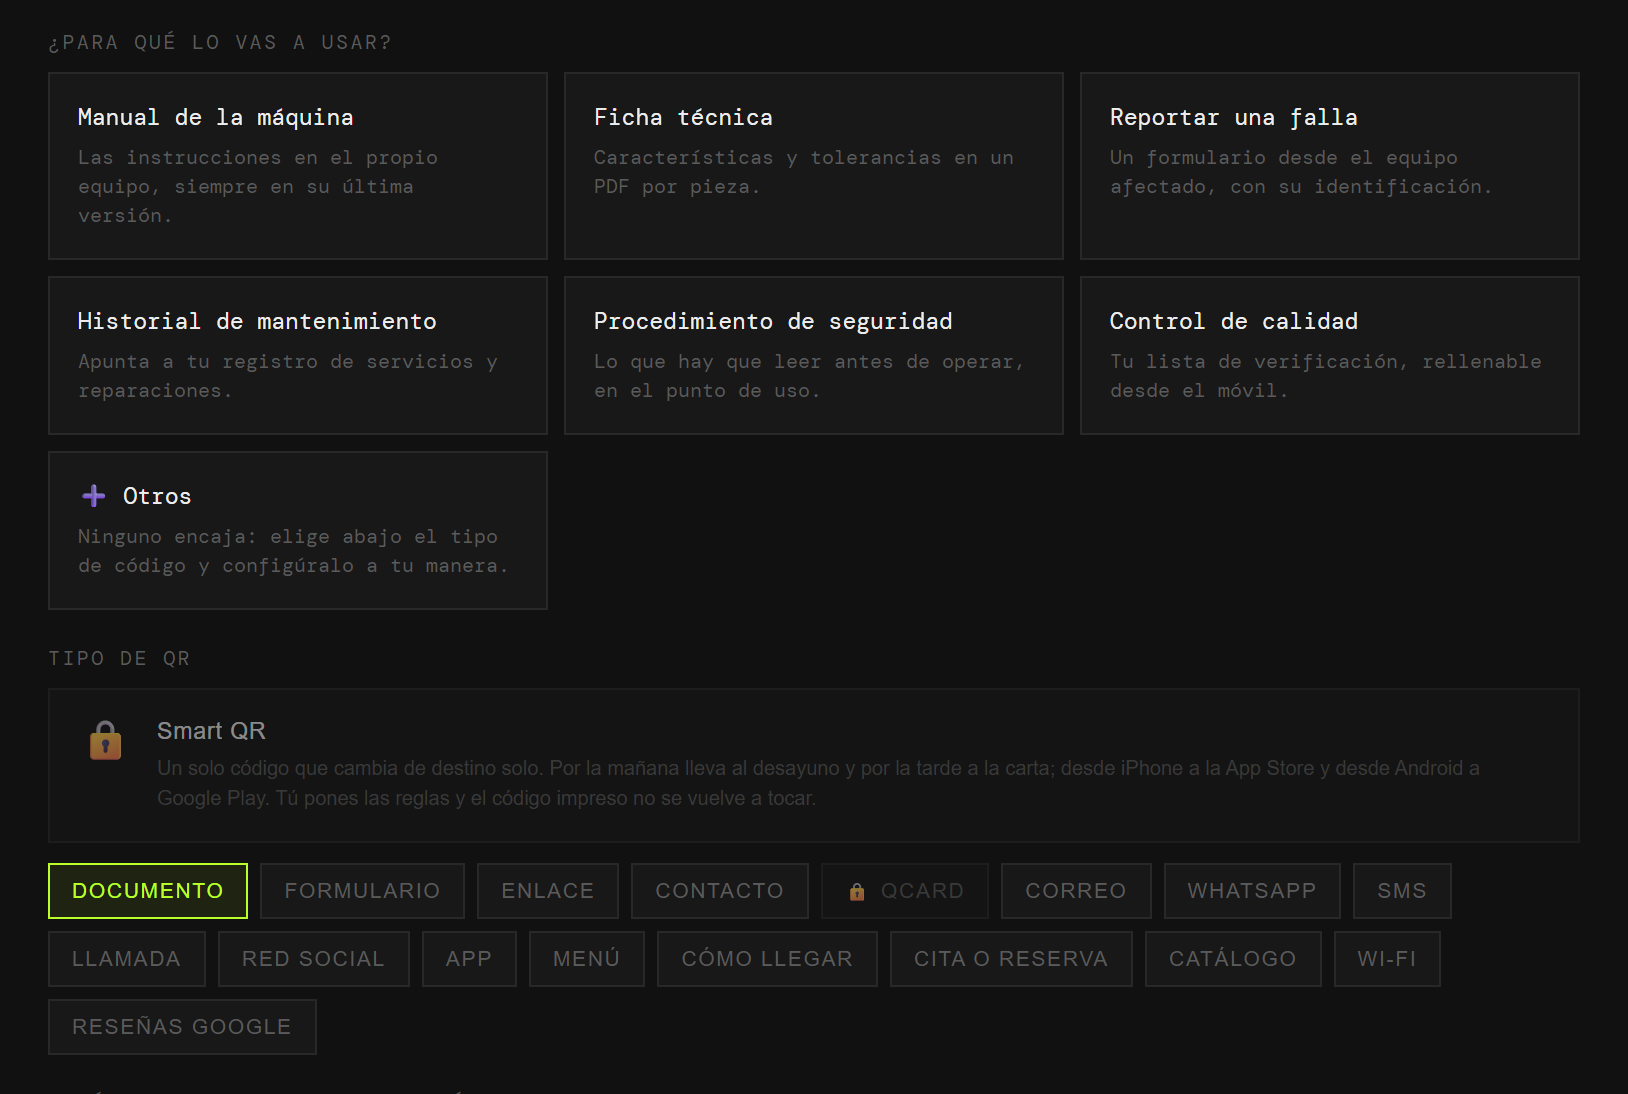Choose CITA O RESERVA QR type

pyautogui.click(x=1011, y=959)
